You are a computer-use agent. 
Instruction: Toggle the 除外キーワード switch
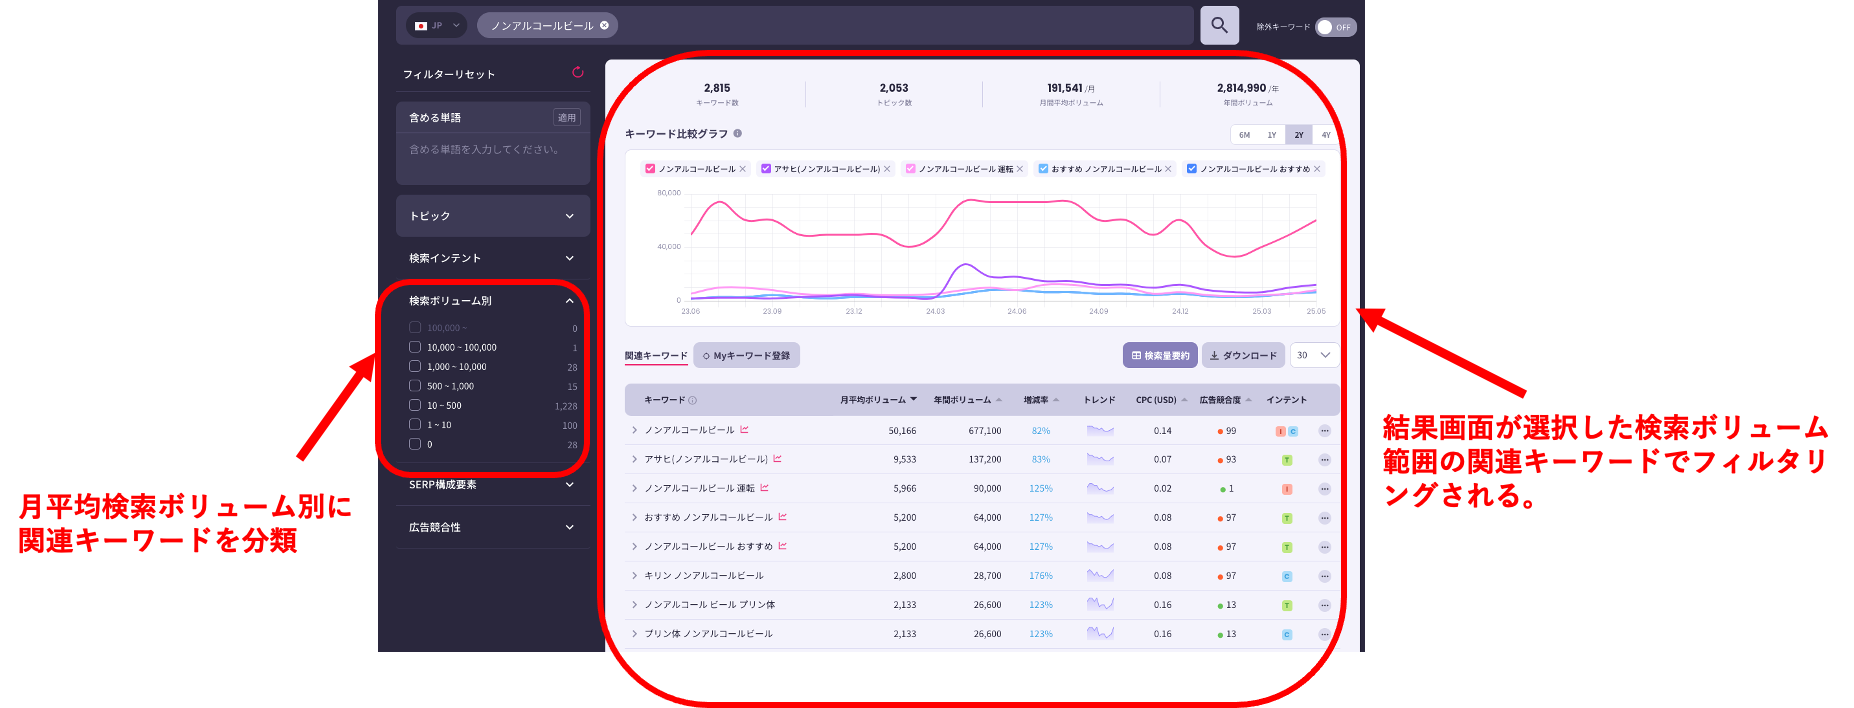[1335, 27]
